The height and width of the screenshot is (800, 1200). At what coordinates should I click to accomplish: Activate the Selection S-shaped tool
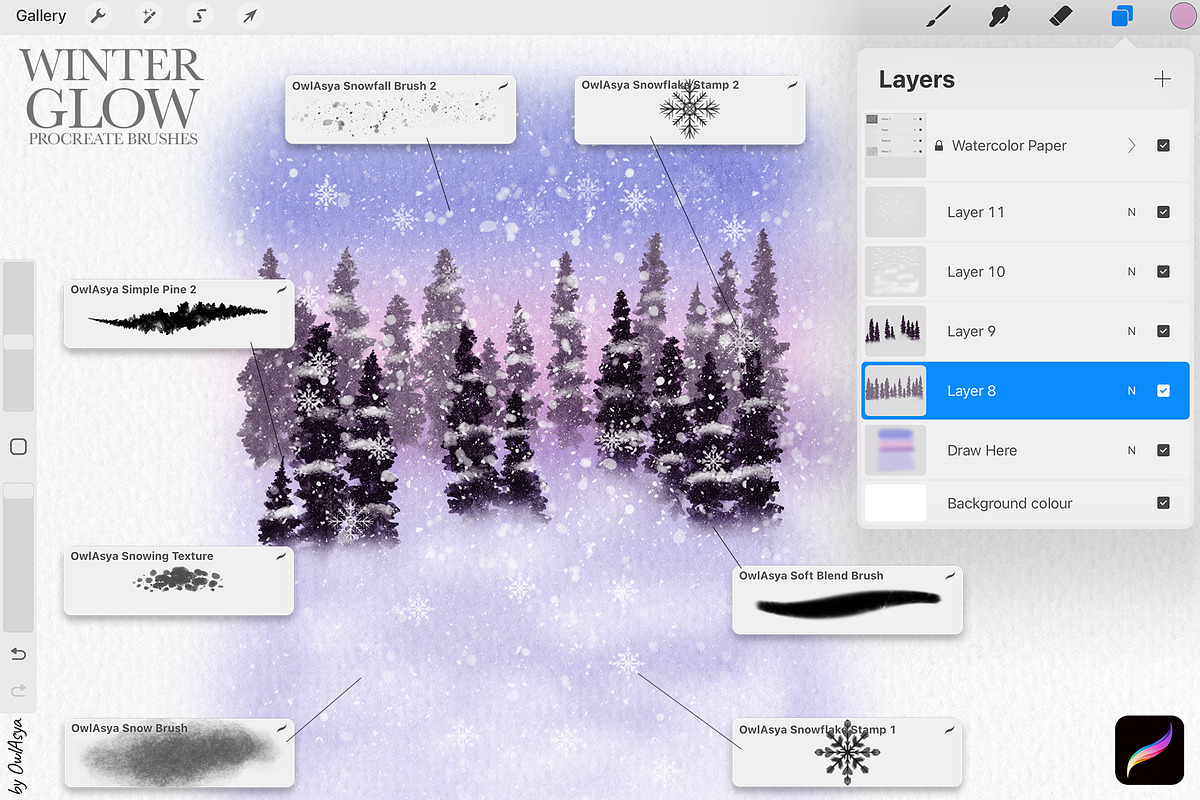200,16
